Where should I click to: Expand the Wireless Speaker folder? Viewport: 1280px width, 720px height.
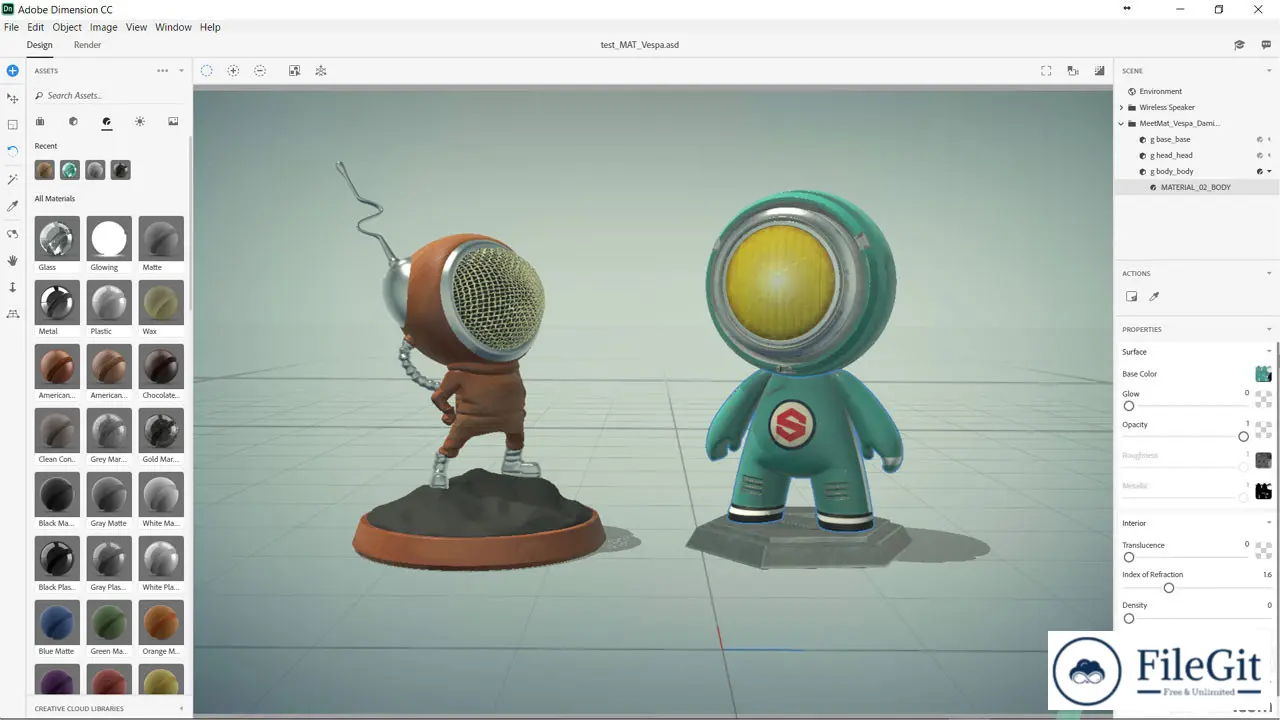(x=1121, y=107)
